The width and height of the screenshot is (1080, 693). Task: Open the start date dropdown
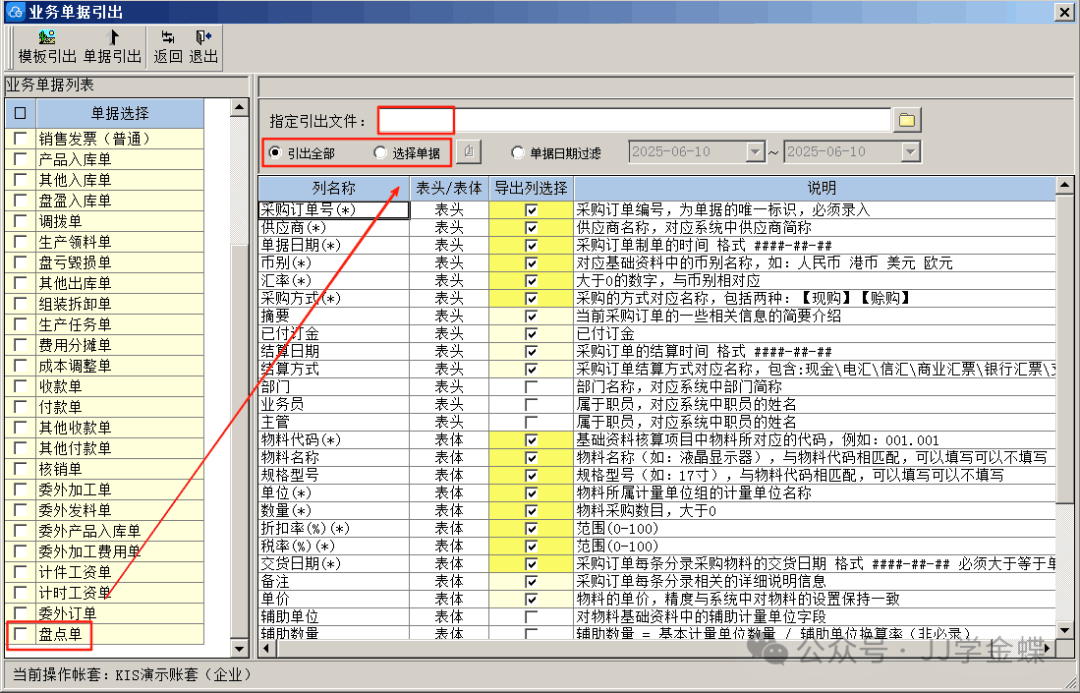click(755, 152)
